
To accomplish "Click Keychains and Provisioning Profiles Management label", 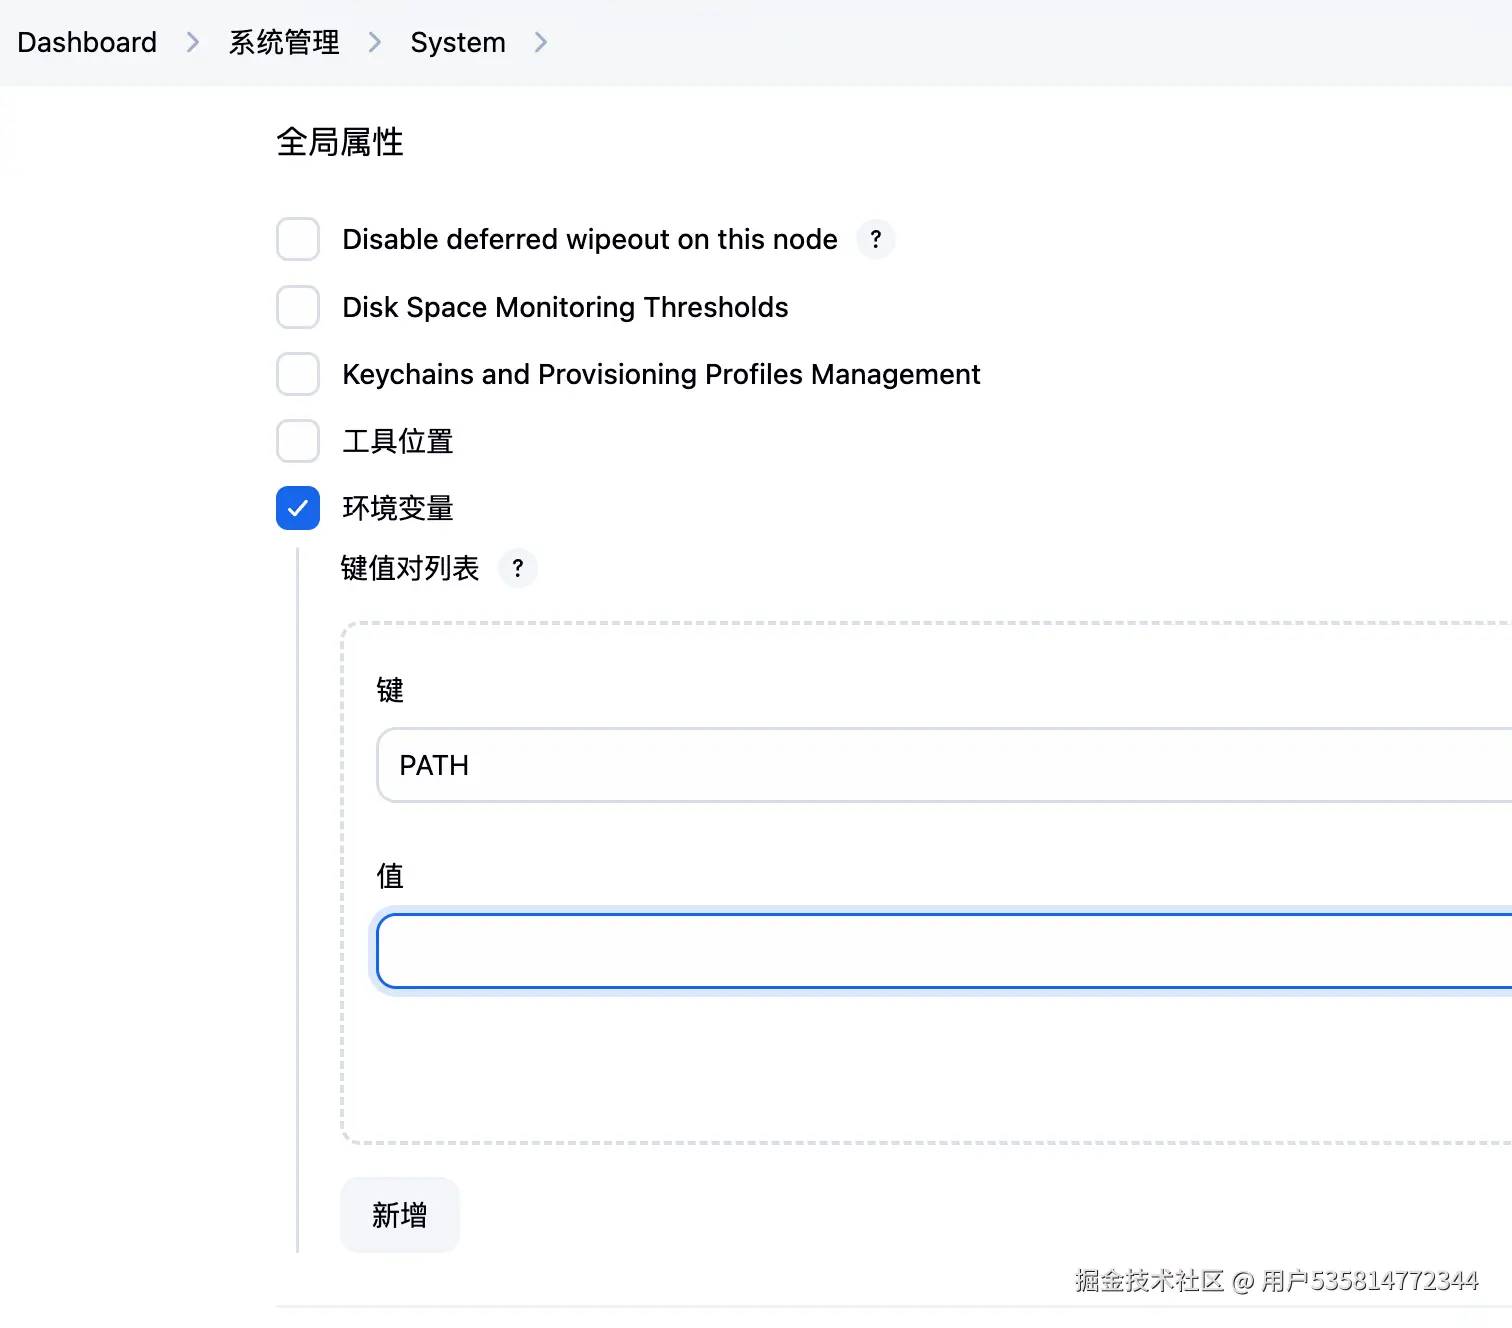I will point(661,374).
